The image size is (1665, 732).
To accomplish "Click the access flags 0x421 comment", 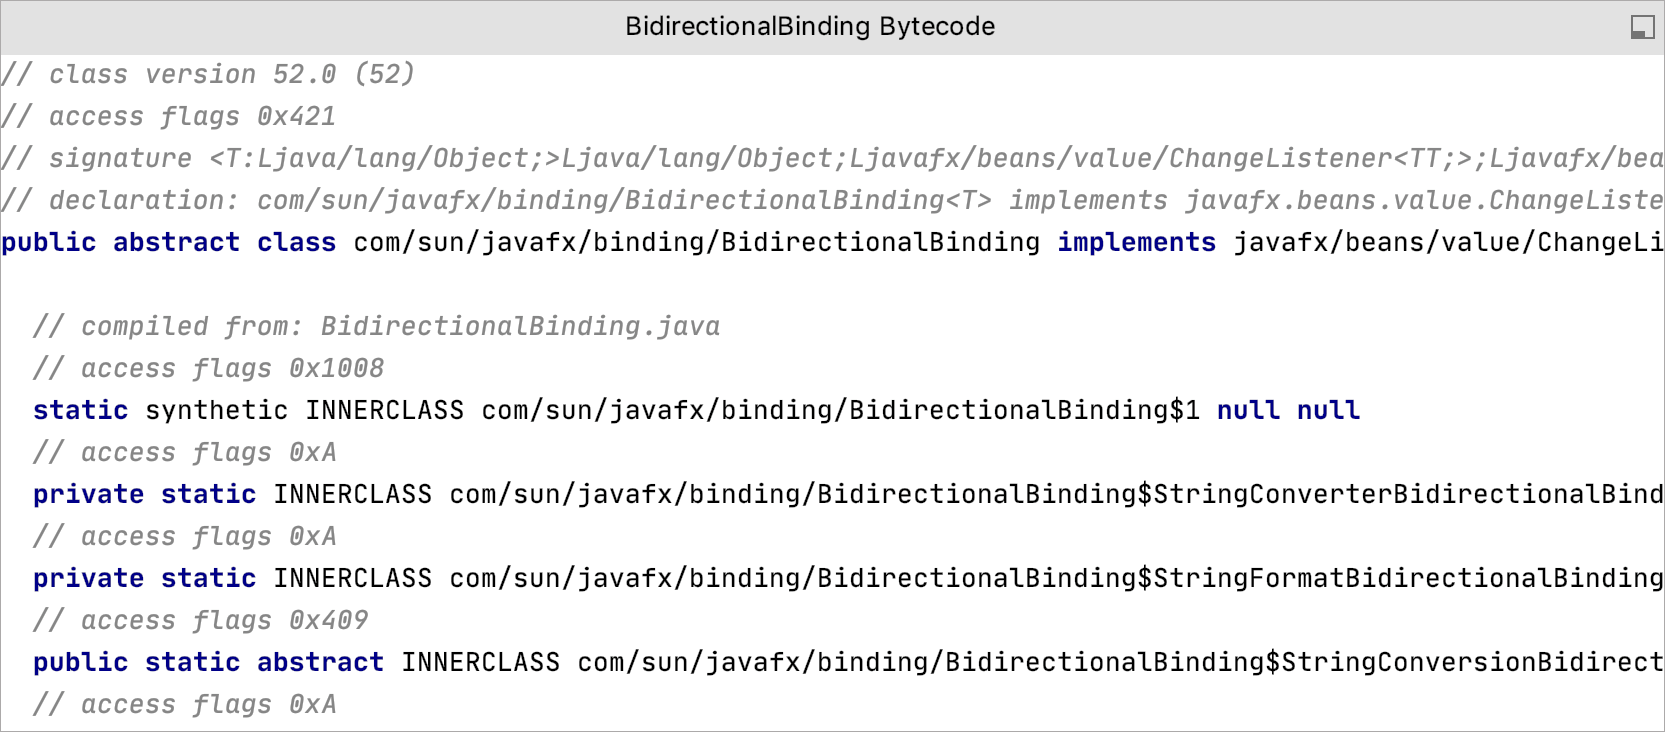I will (x=168, y=117).
